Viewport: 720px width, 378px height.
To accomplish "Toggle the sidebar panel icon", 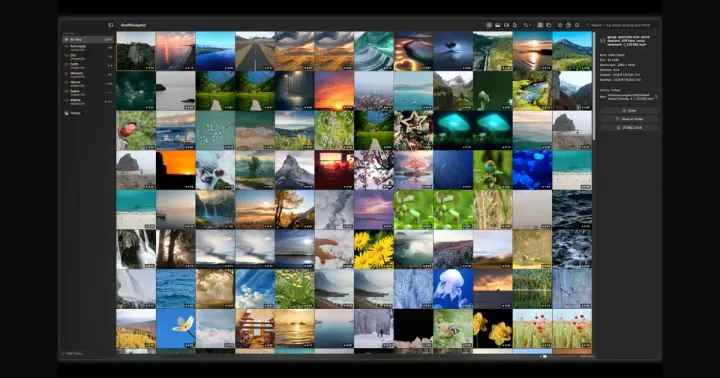I will point(111,25).
